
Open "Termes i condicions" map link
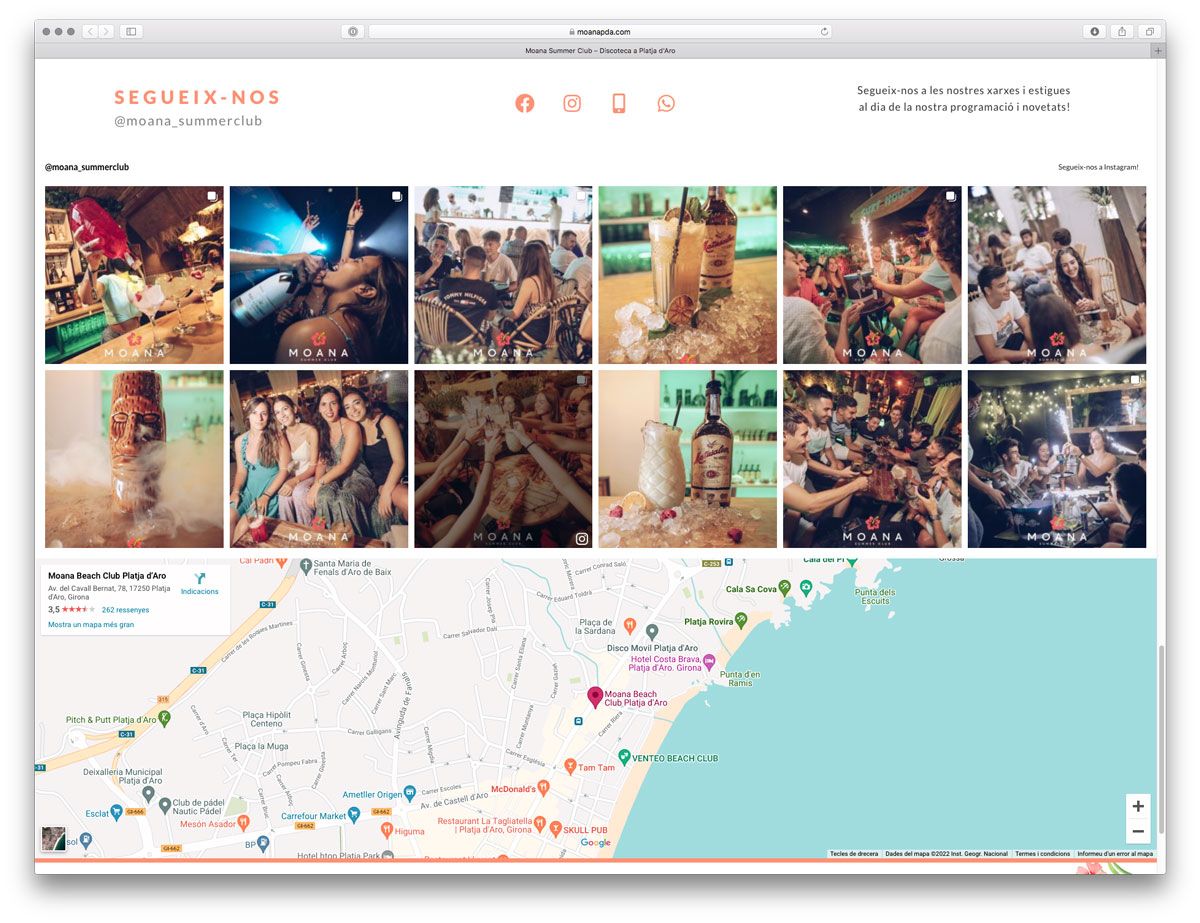point(1042,854)
